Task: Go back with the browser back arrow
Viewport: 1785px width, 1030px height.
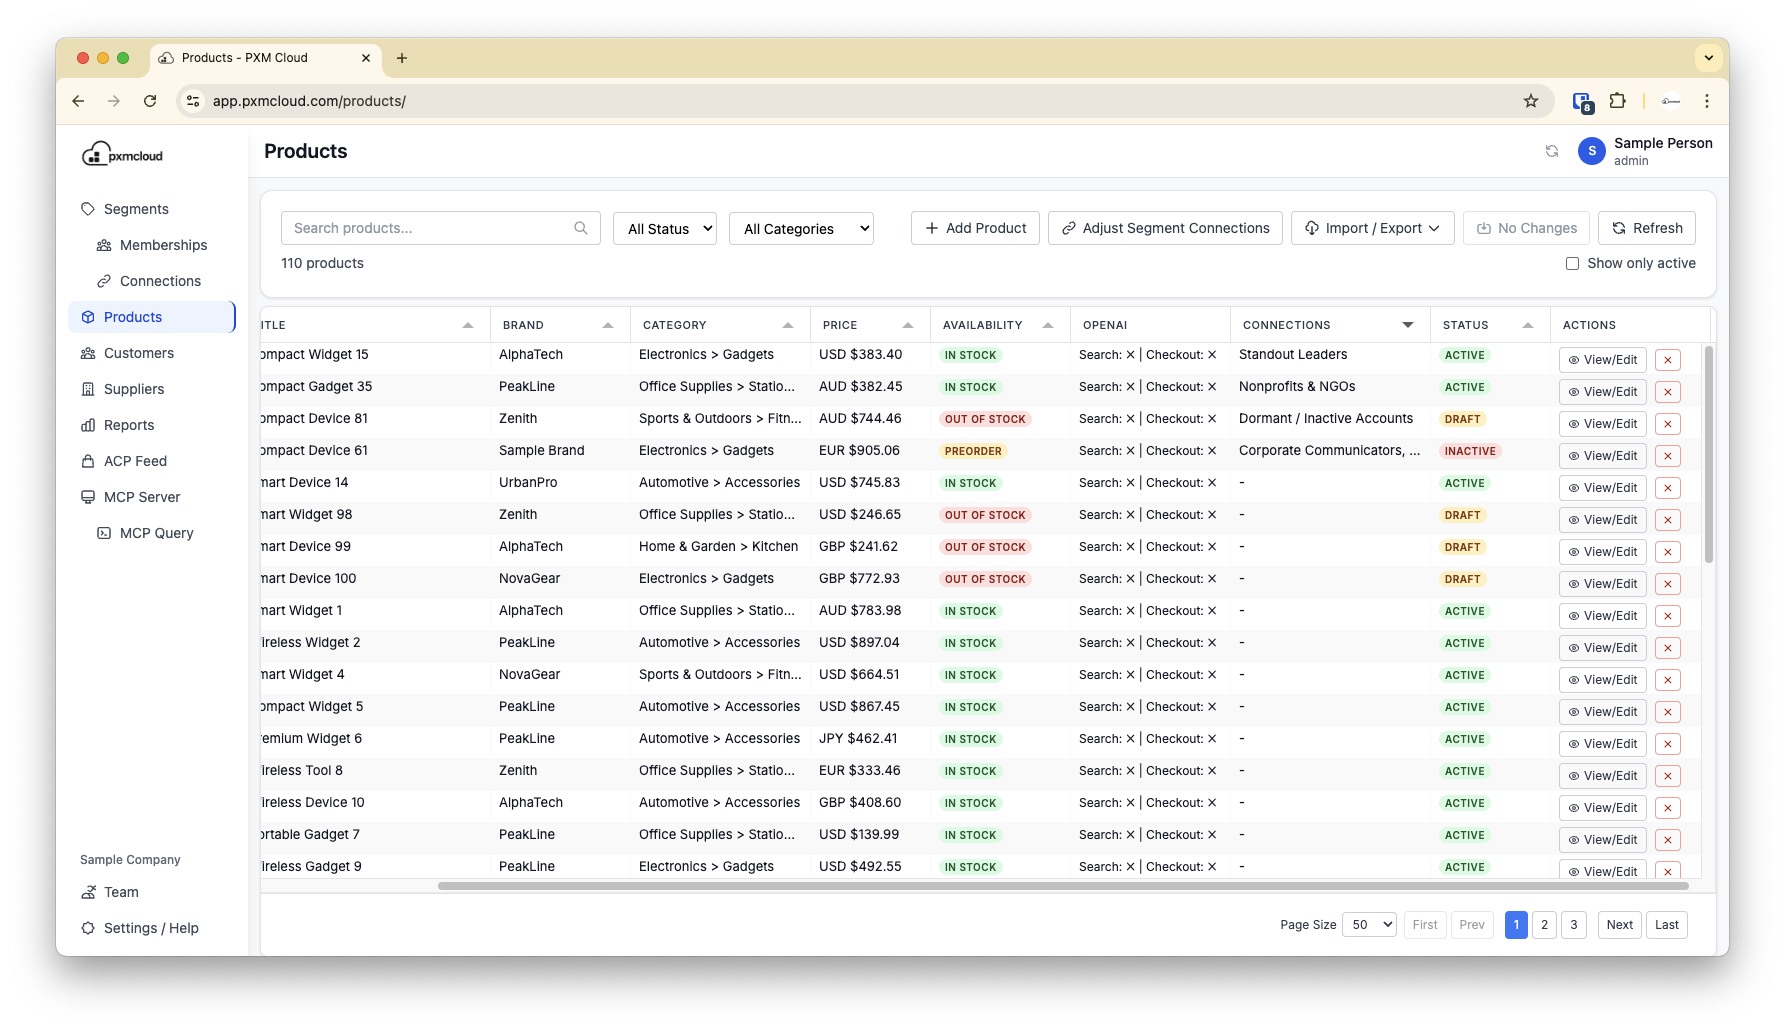Action: tap(78, 101)
